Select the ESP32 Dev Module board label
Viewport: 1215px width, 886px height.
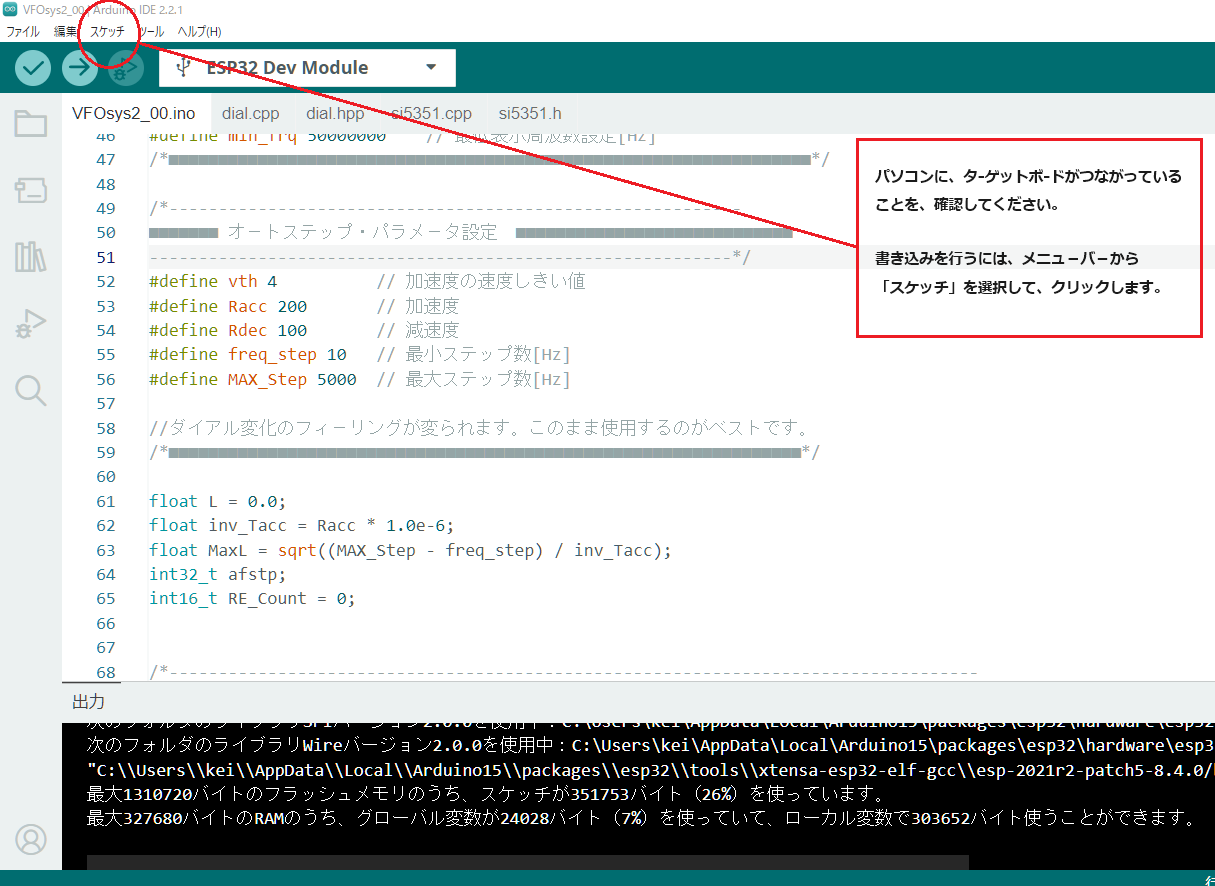[x=287, y=67]
